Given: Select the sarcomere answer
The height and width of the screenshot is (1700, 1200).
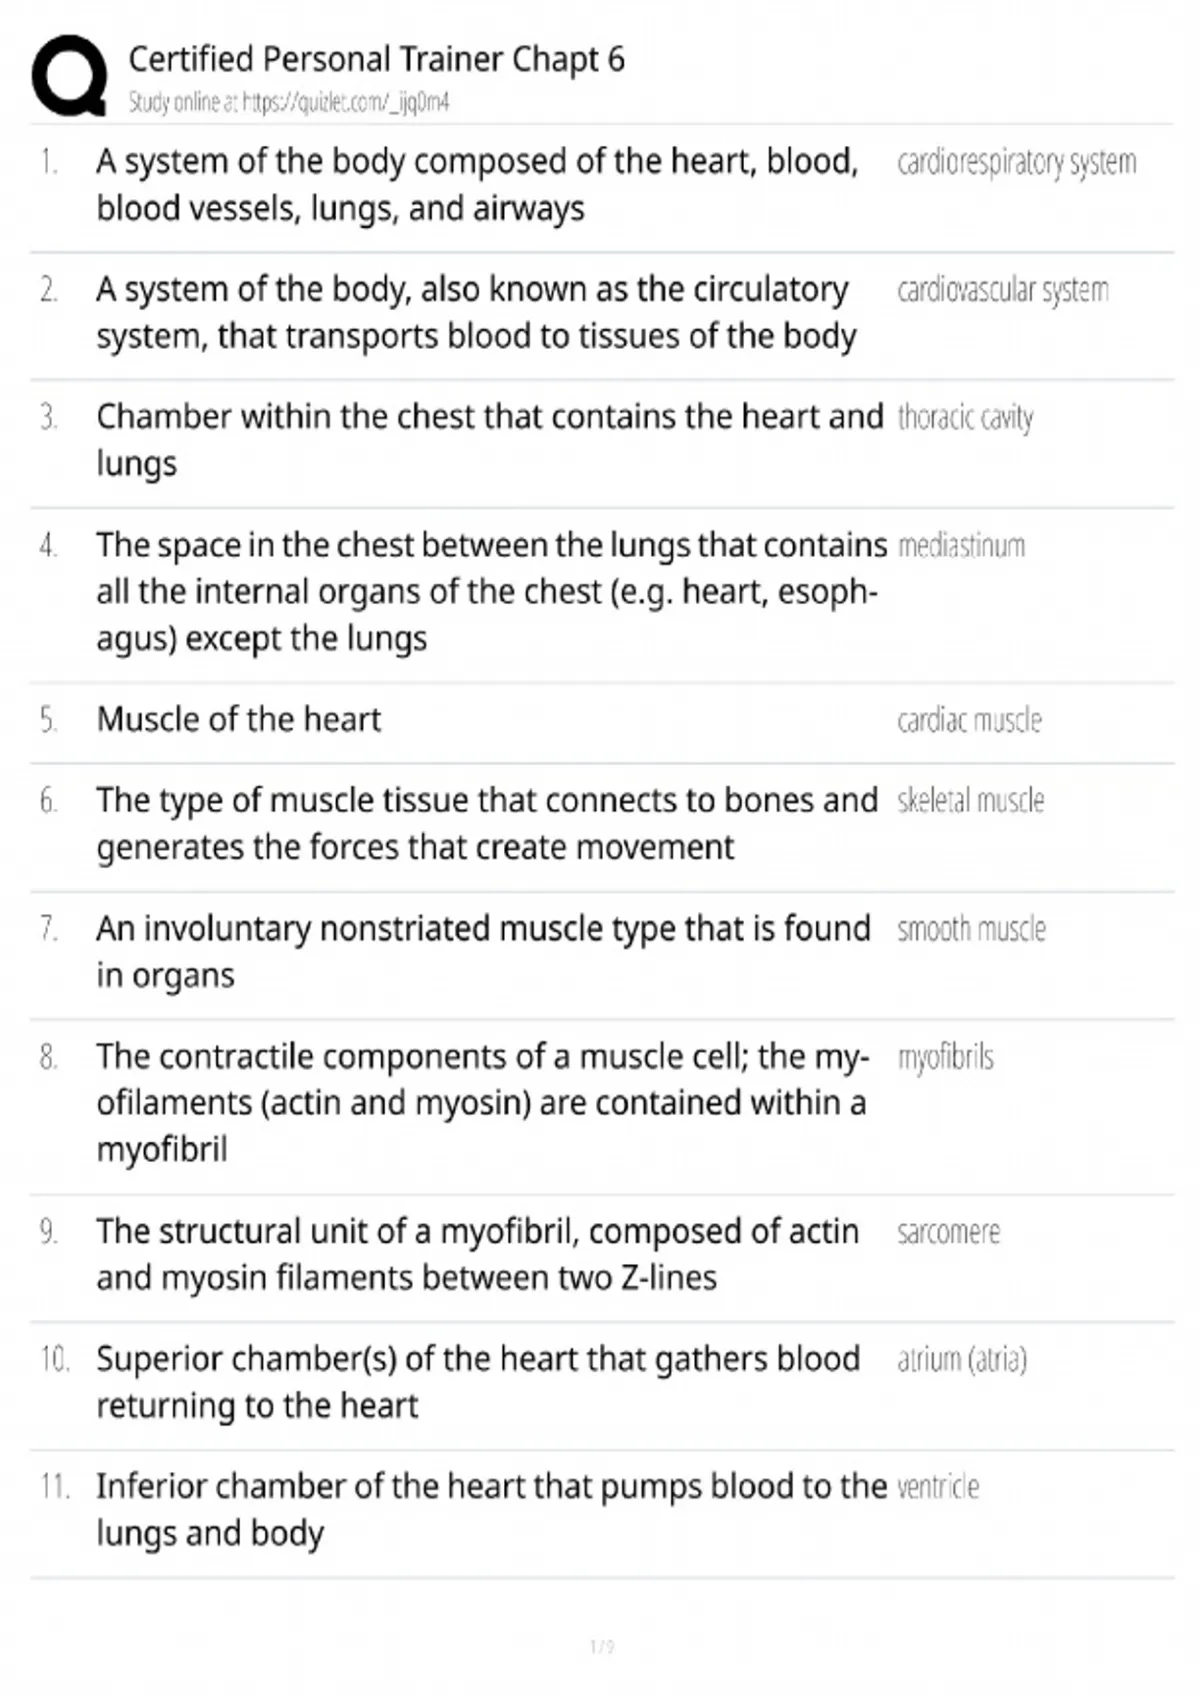Looking at the screenshot, I should click(948, 1232).
